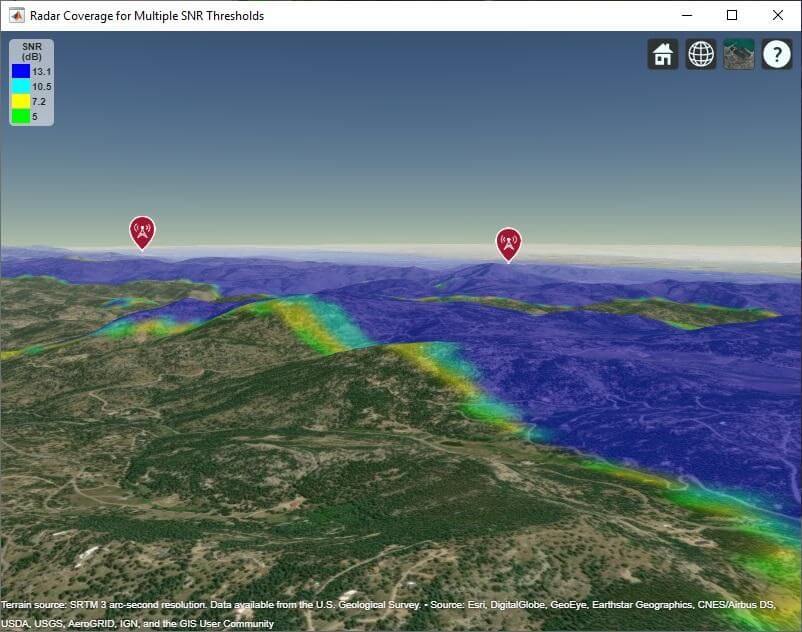Select the globe navigation icon
The height and width of the screenshot is (632, 802).
tap(700, 54)
